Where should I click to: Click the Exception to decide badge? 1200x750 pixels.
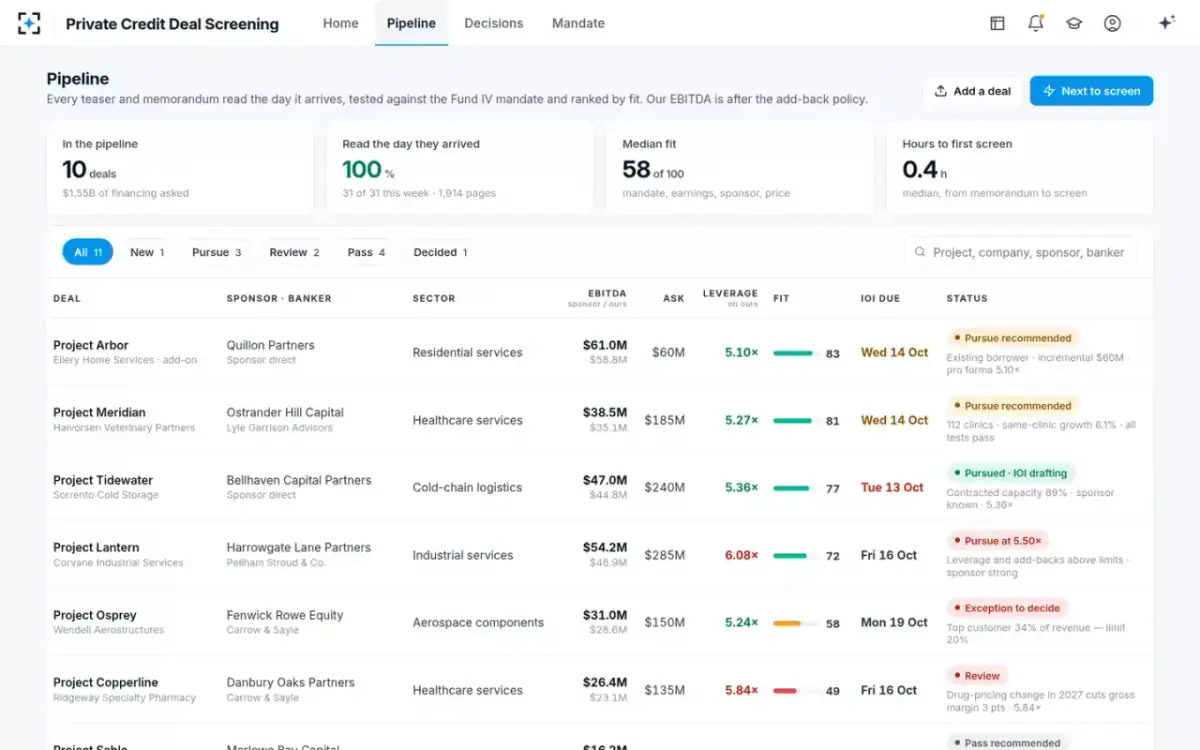pos(1007,608)
